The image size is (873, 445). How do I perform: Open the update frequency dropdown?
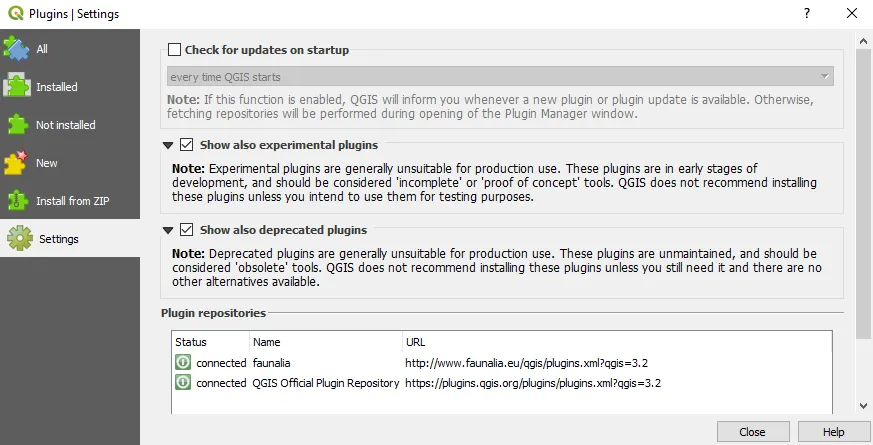(500, 77)
